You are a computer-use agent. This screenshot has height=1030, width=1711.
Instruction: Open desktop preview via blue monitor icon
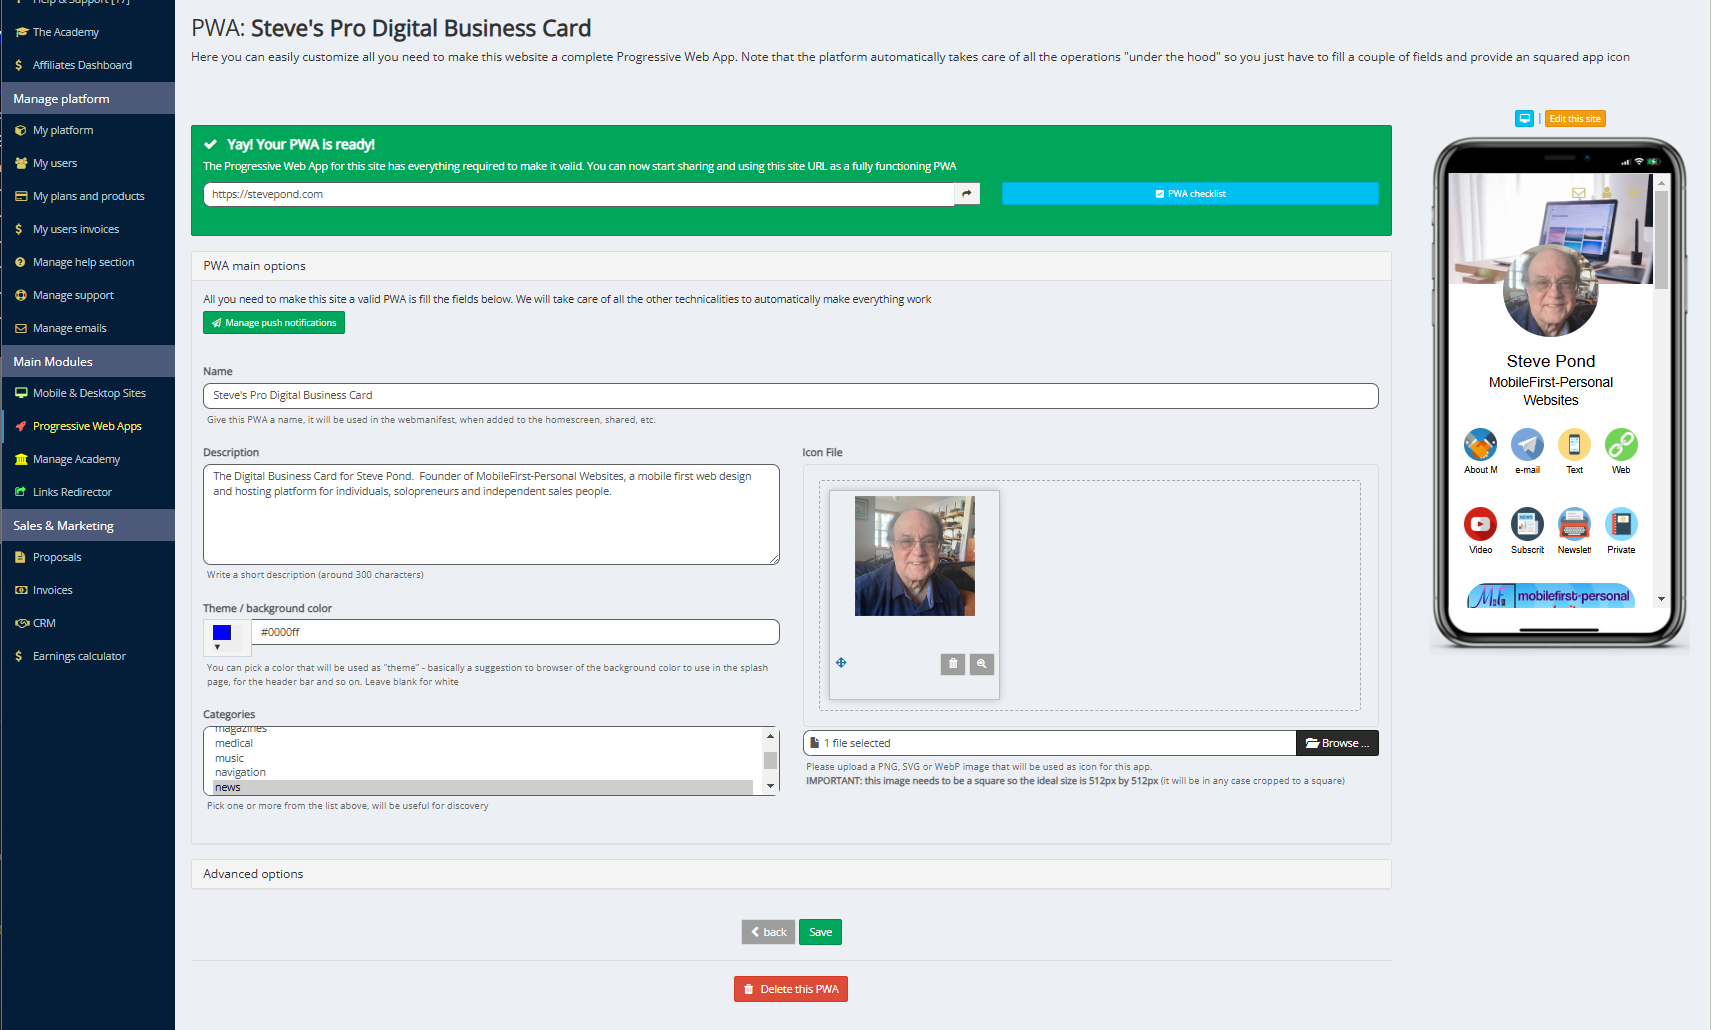pos(1523,118)
